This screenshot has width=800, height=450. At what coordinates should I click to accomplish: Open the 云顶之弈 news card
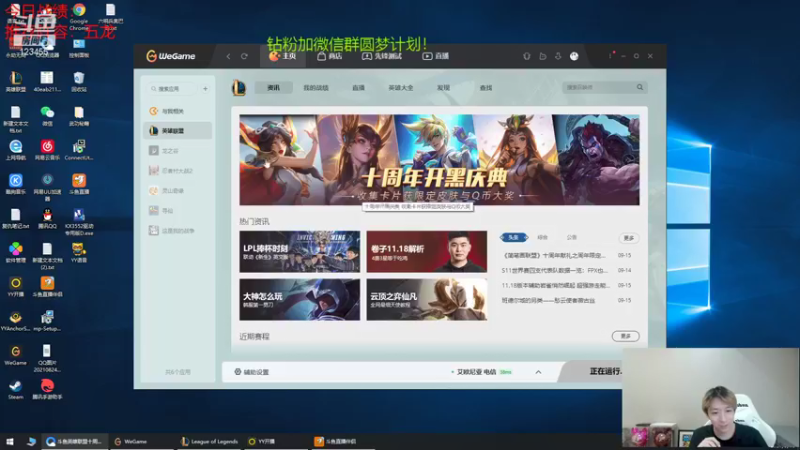coord(427,299)
